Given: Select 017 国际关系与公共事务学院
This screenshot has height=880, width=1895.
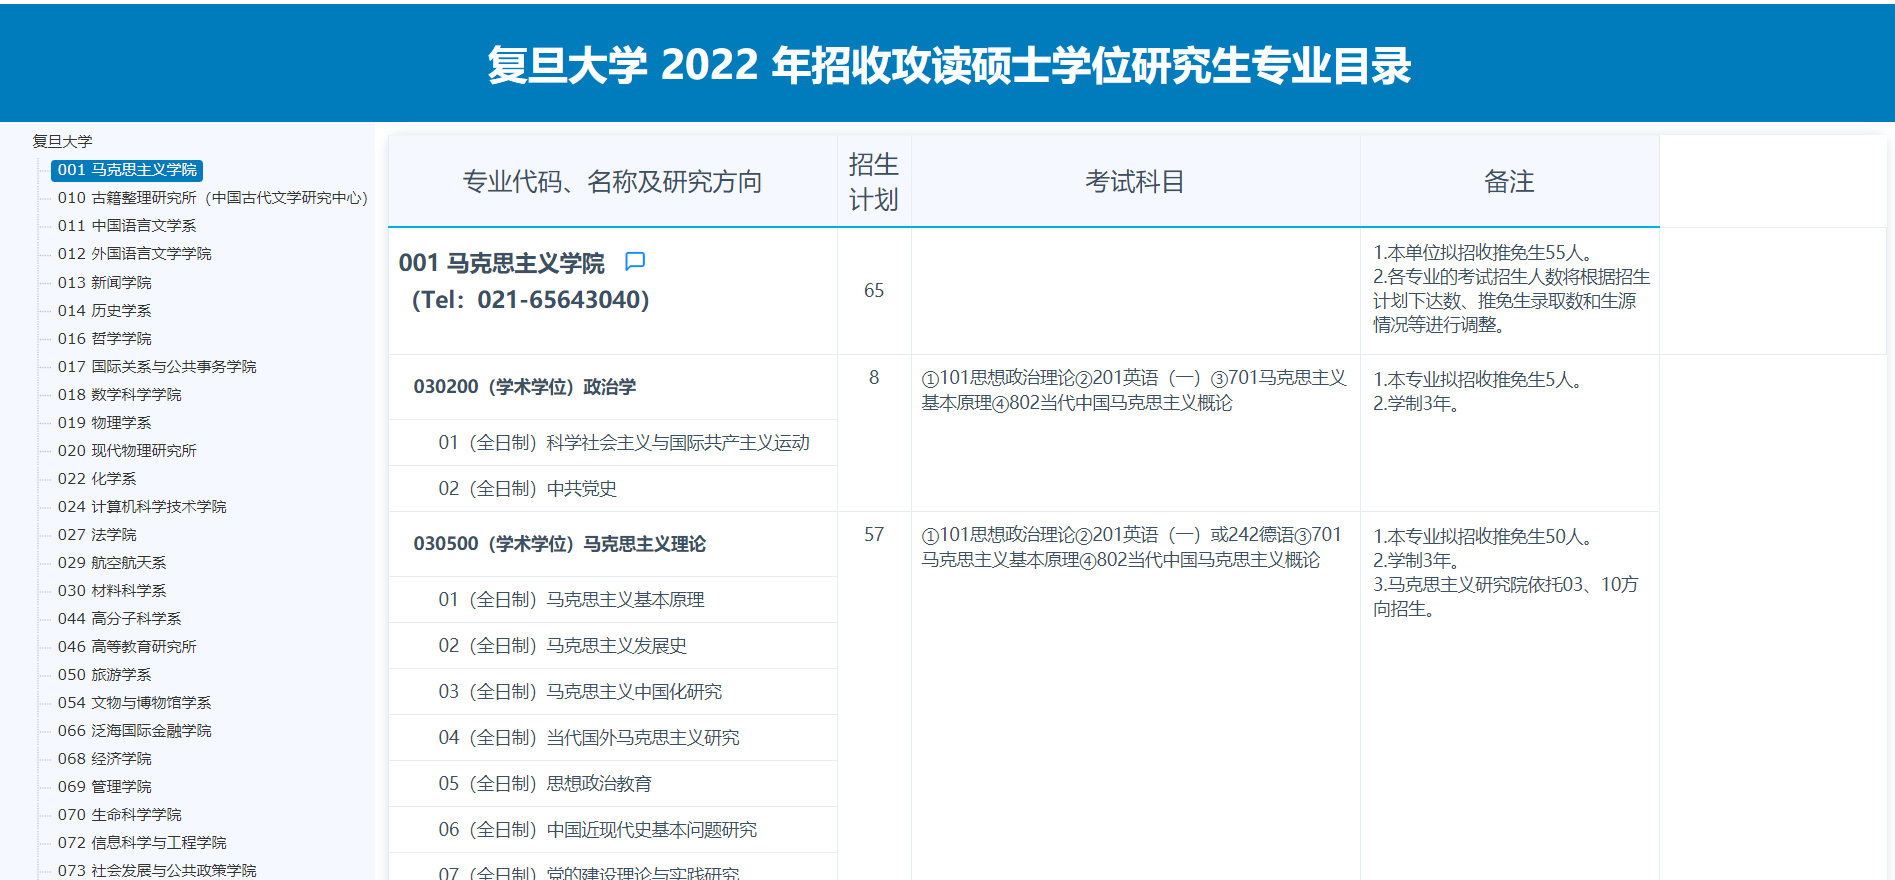Looking at the screenshot, I should point(157,367).
